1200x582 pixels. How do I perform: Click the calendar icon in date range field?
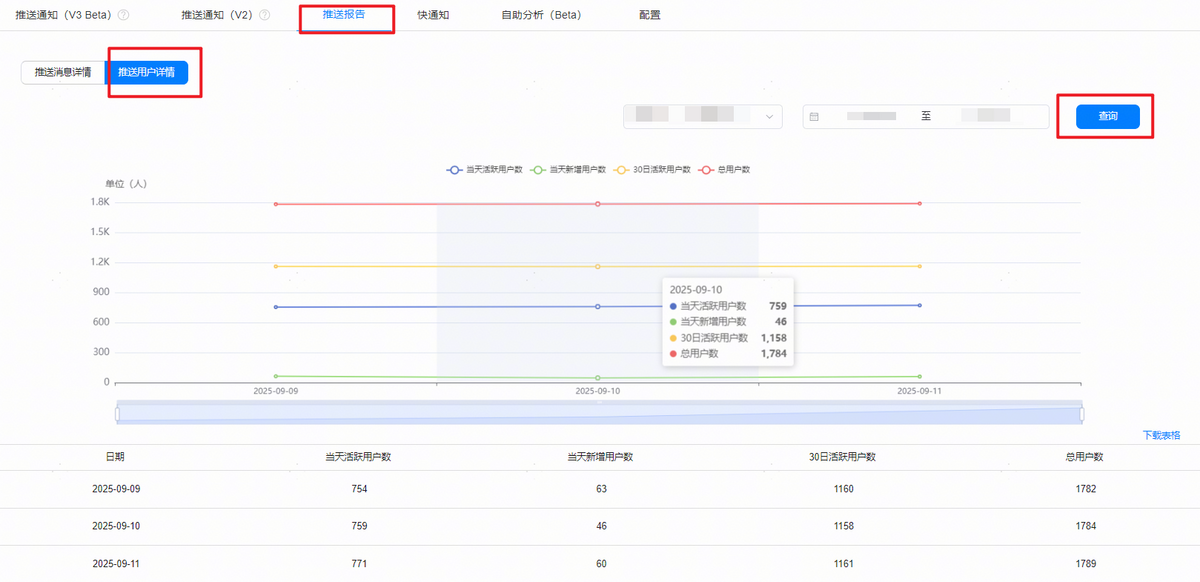[814, 117]
